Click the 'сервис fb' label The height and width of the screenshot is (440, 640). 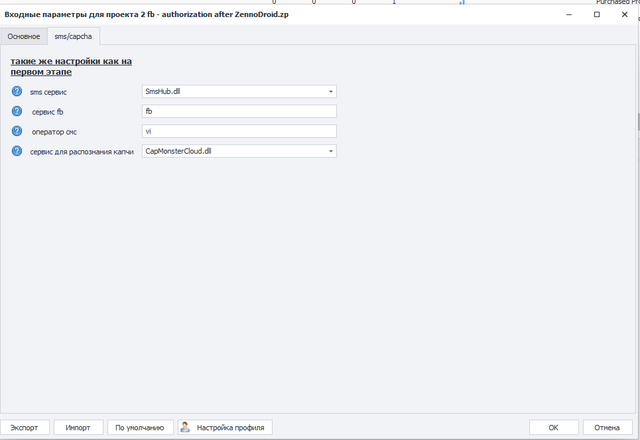47,112
